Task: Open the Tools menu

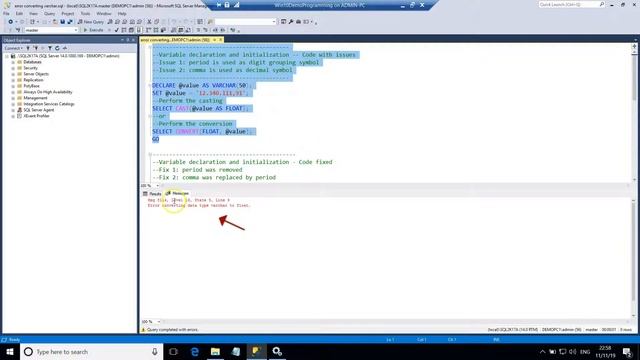Action: (85, 13)
